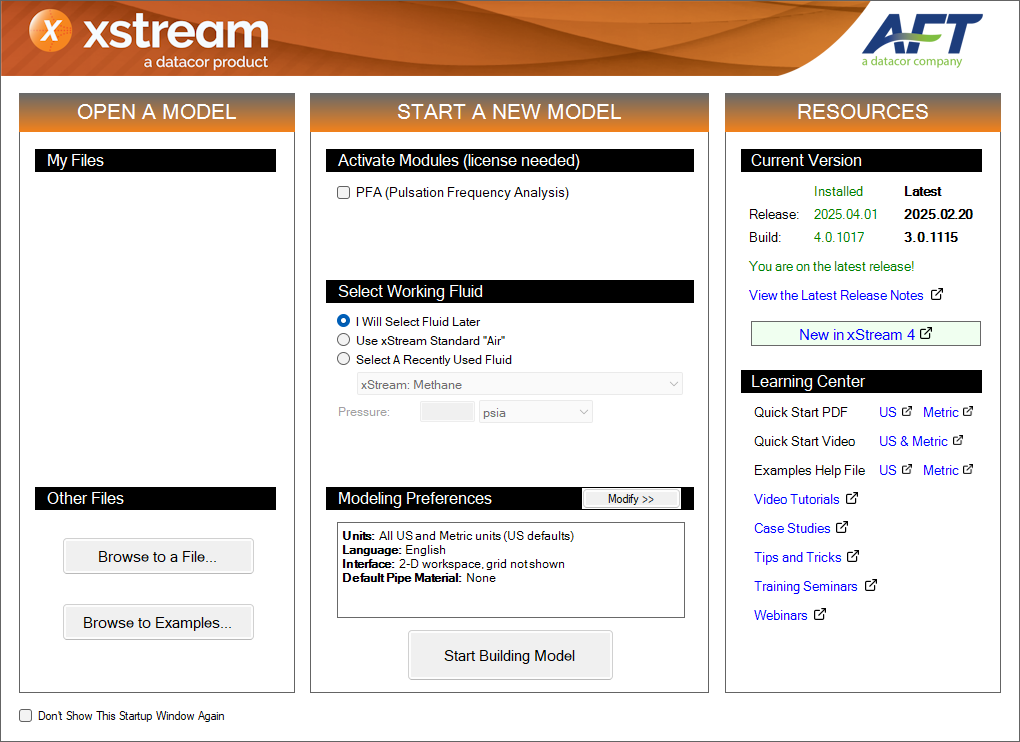Open Quick Start Video US & Metric link
The image size is (1020, 742).
tap(913, 441)
